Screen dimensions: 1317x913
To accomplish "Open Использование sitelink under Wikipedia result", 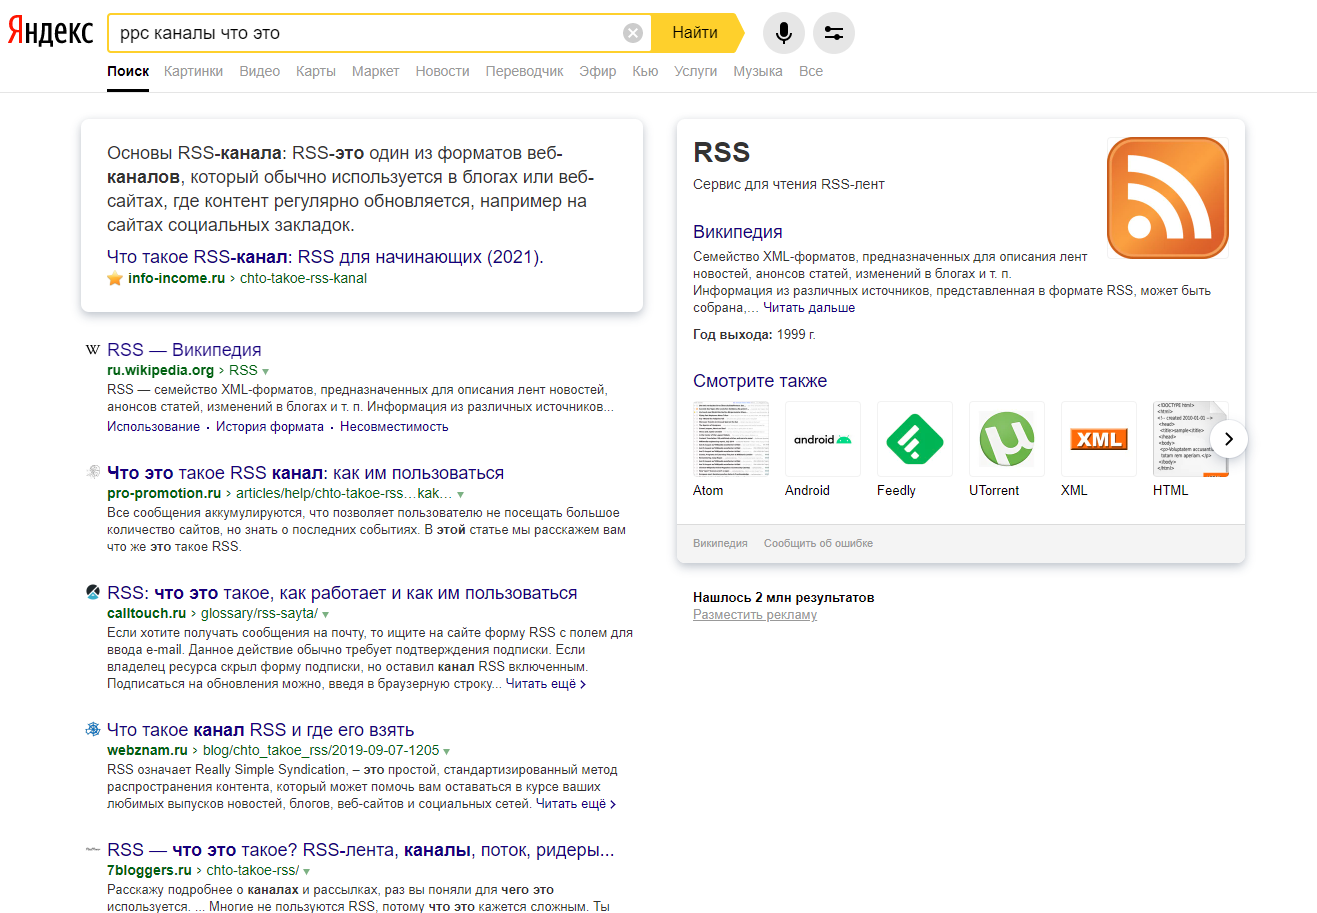I will [x=153, y=427].
